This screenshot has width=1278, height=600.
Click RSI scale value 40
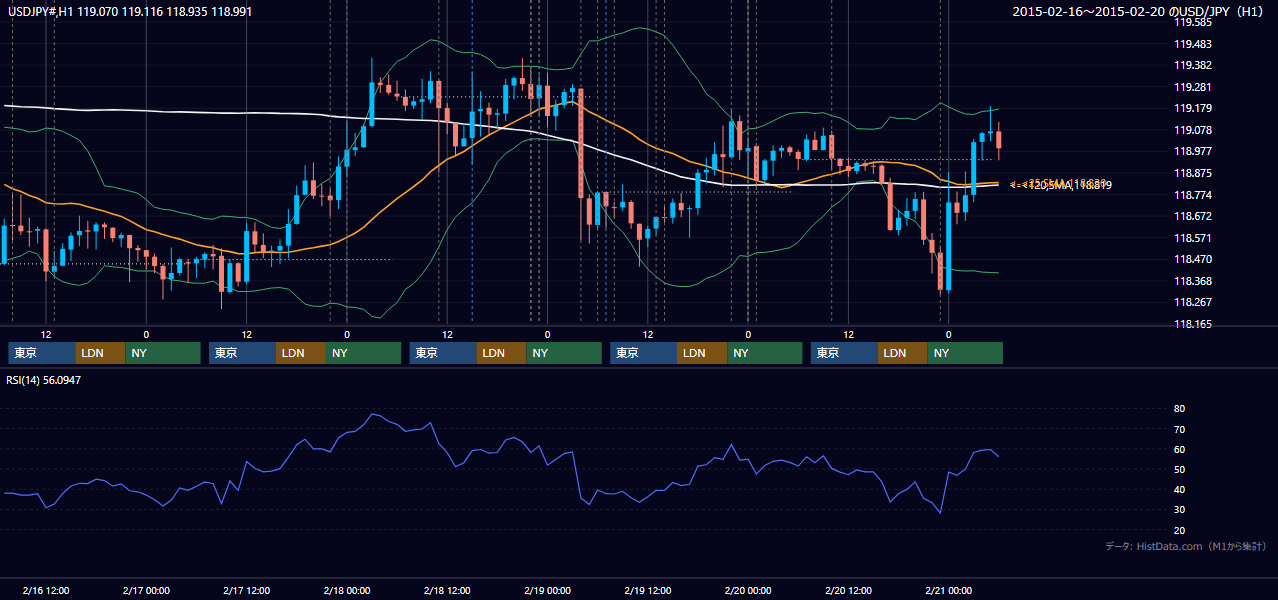coord(1180,489)
